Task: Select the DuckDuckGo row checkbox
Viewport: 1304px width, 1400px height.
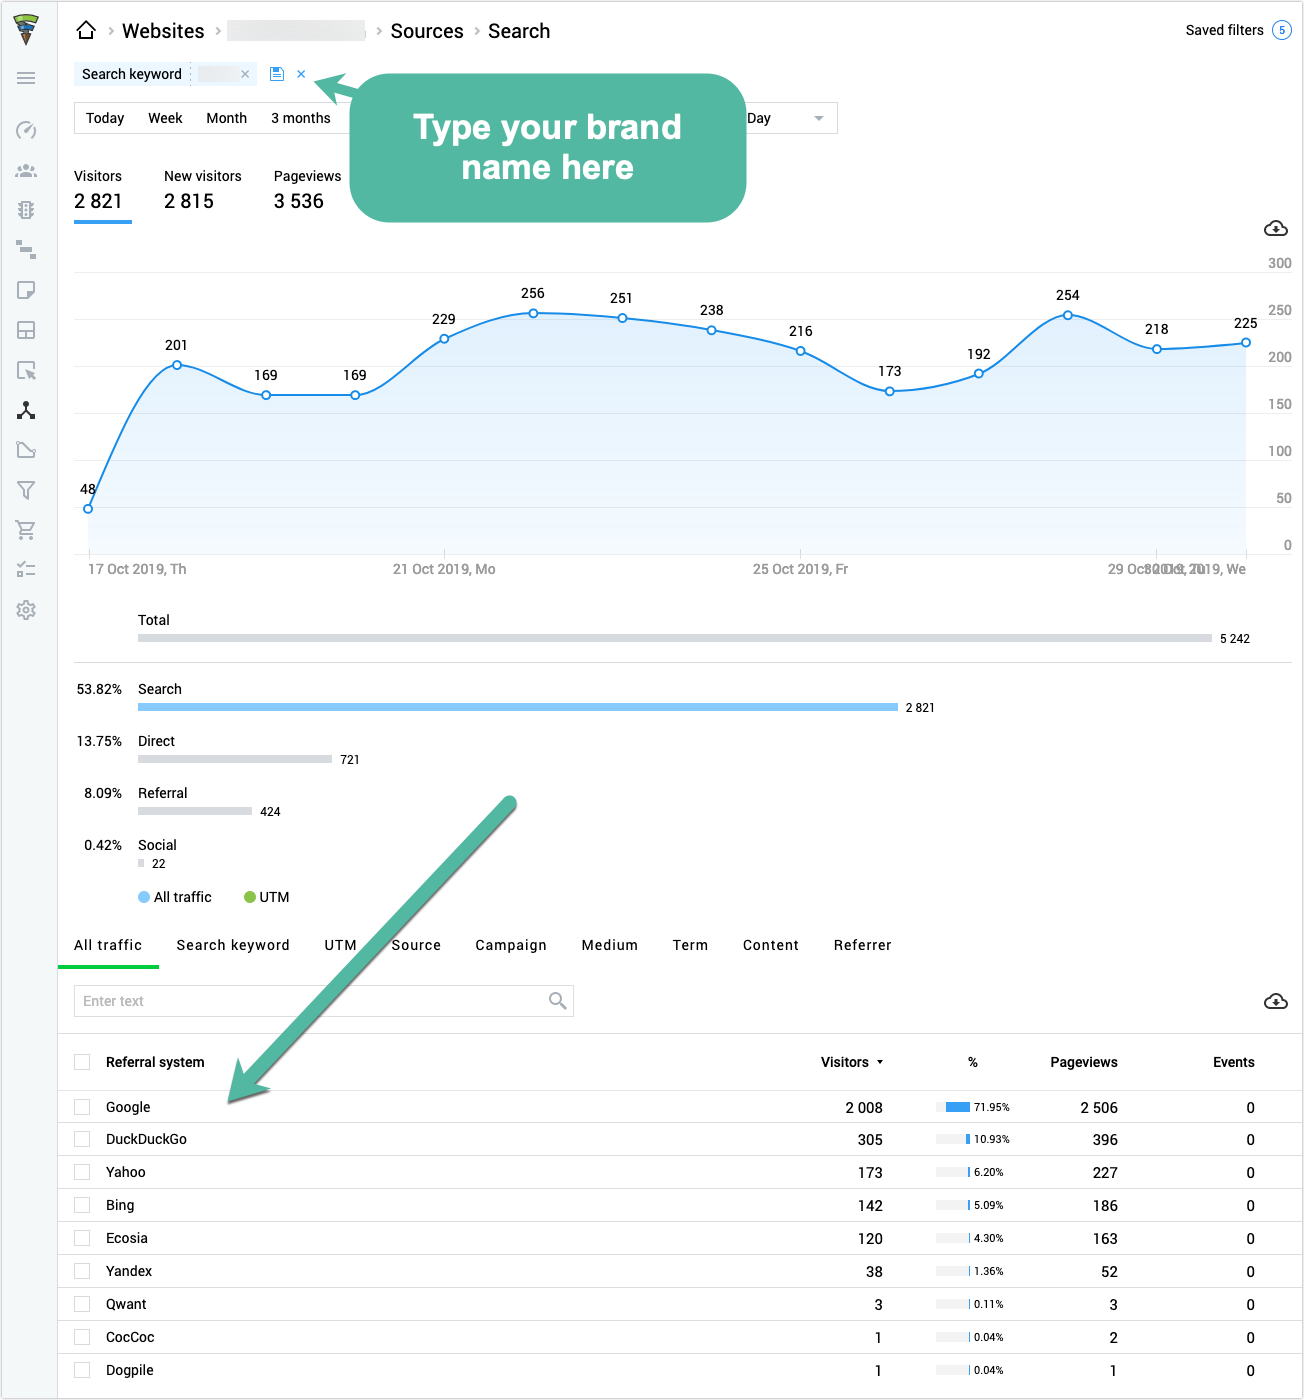Action: (81, 1139)
